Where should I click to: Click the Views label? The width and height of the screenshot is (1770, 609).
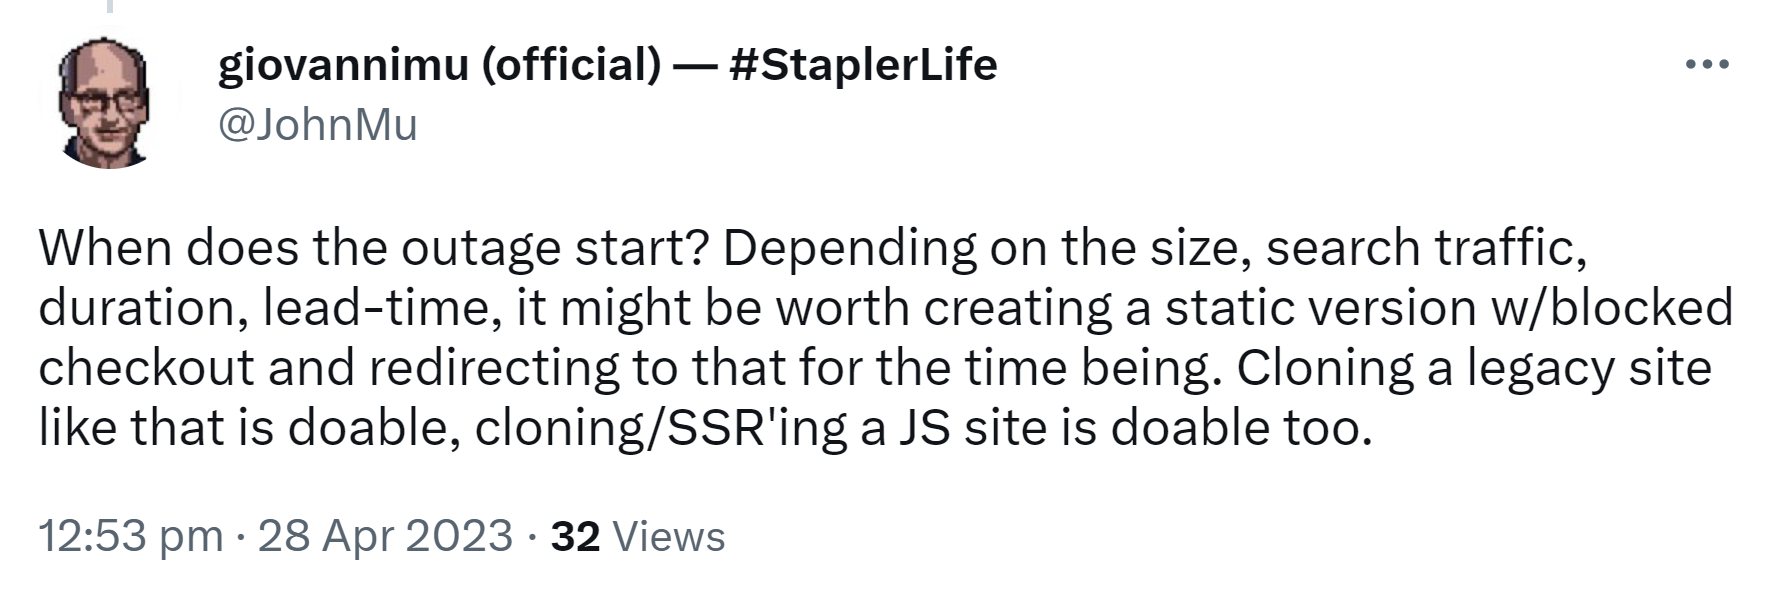click(x=668, y=537)
